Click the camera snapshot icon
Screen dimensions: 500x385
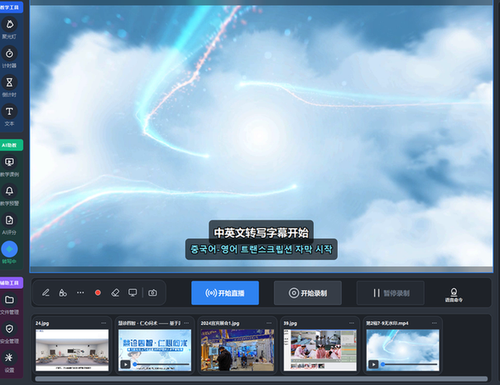tap(153, 293)
